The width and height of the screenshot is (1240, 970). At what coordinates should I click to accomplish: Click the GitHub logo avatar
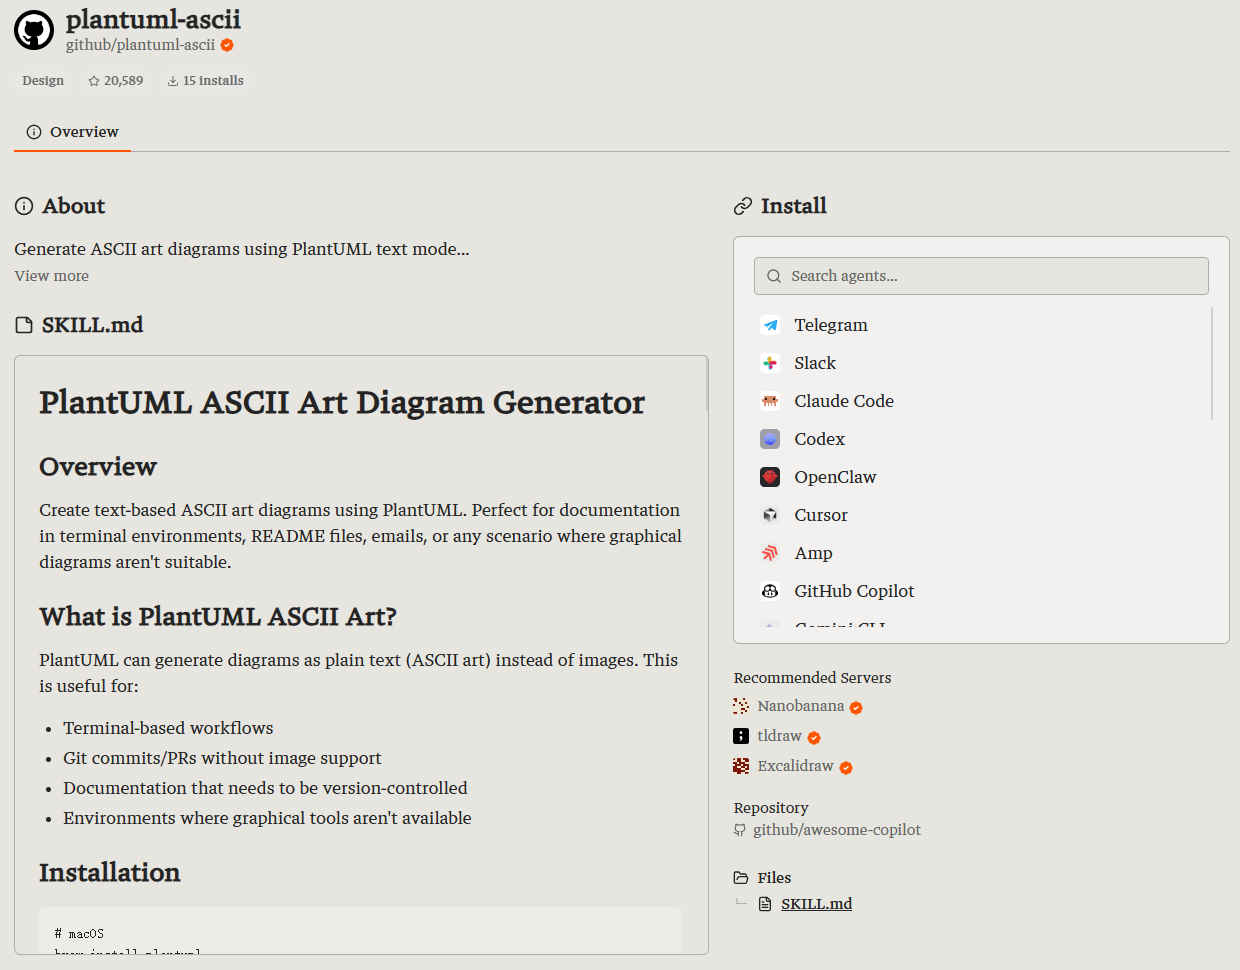click(x=34, y=31)
